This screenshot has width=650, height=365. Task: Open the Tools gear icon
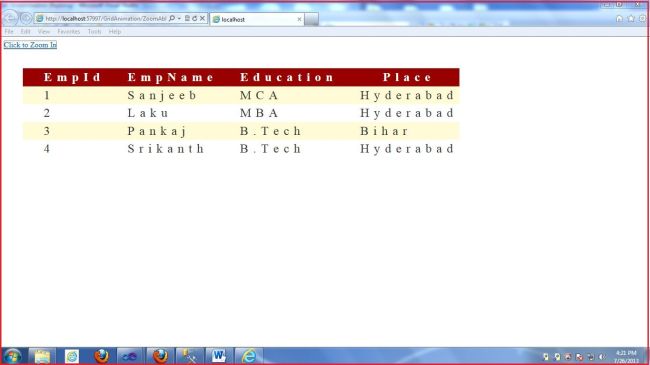click(x=643, y=18)
